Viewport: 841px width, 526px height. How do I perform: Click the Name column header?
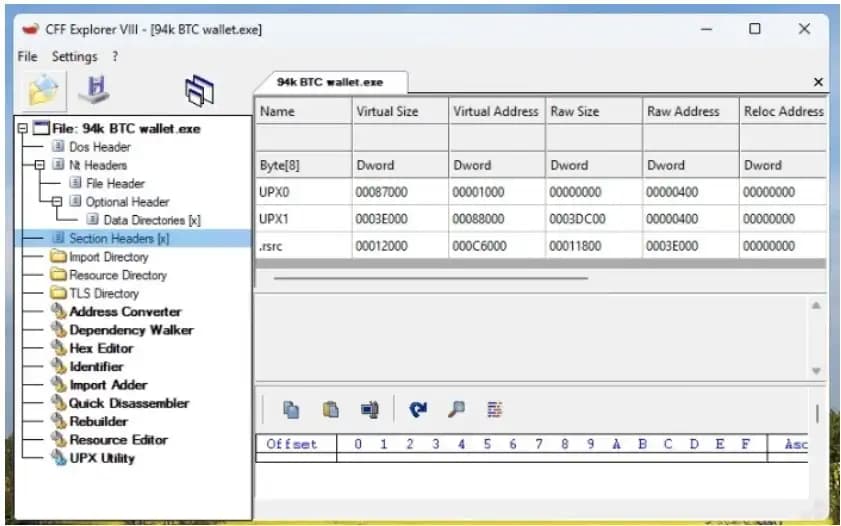tap(304, 111)
